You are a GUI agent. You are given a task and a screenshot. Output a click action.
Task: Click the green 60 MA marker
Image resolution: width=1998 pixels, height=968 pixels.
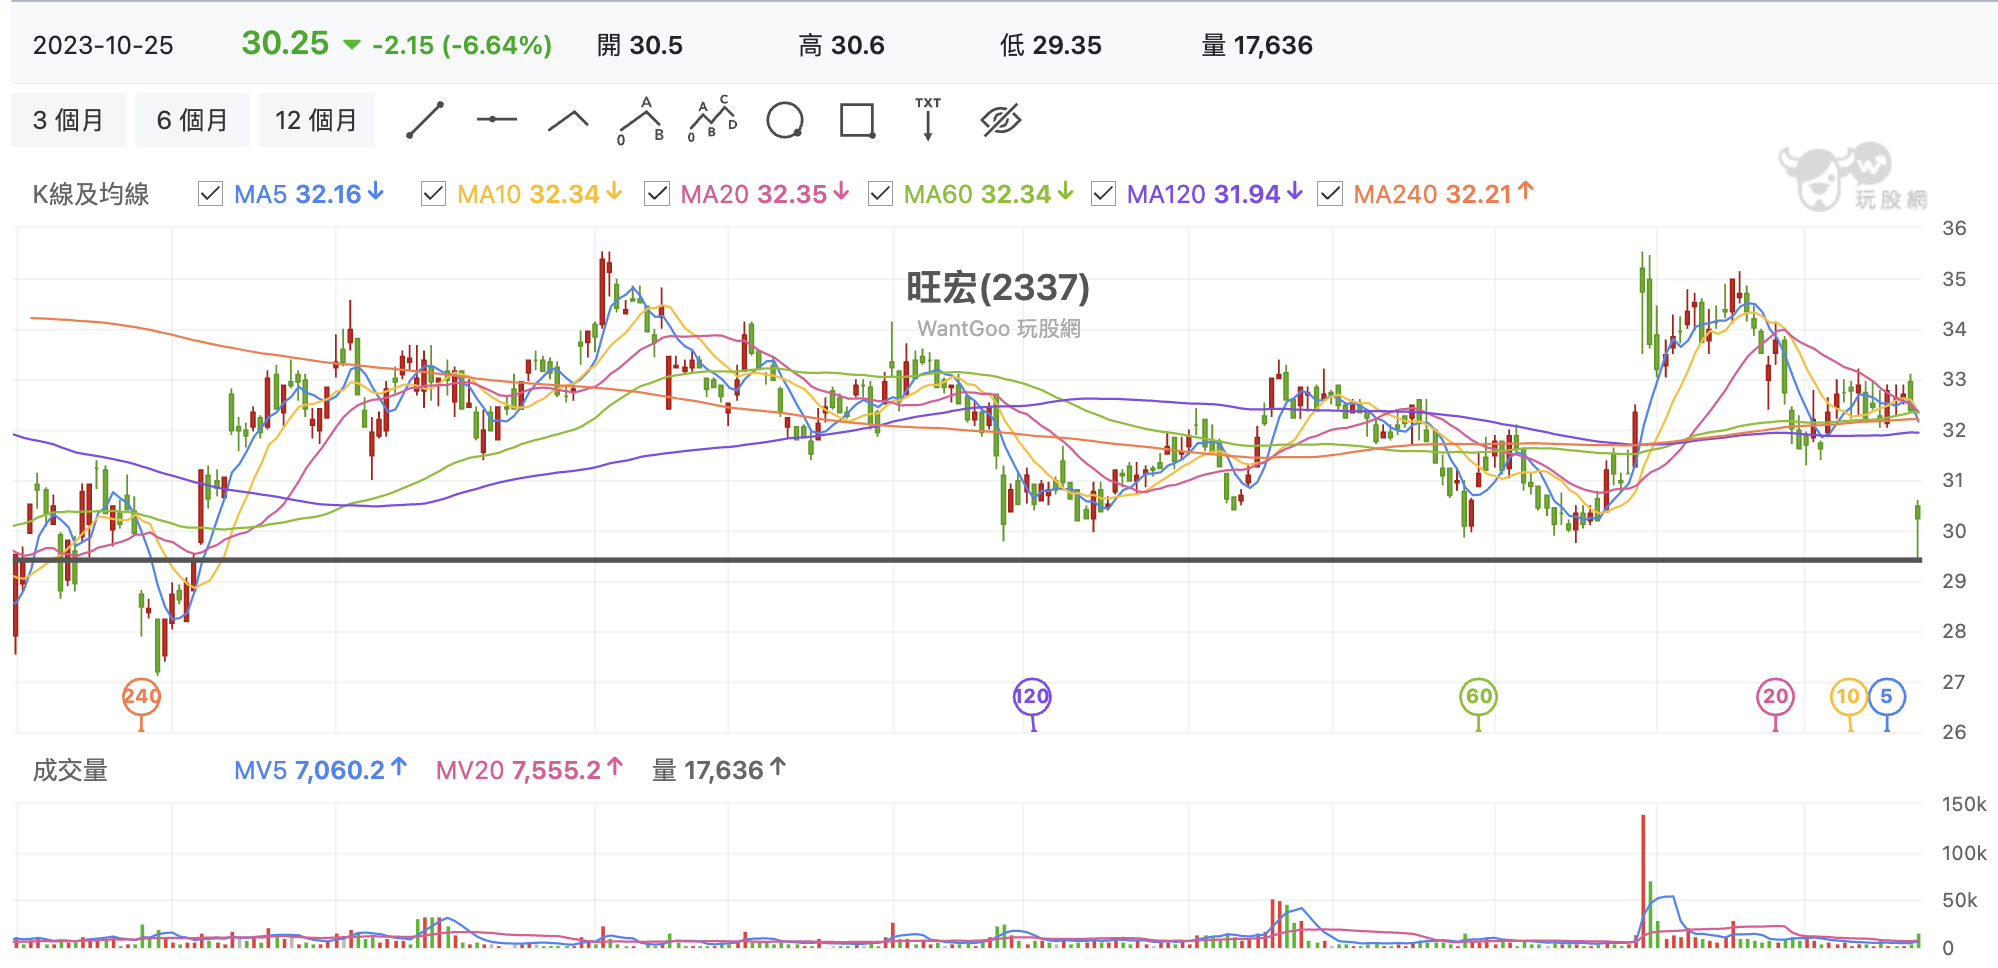point(1479,697)
